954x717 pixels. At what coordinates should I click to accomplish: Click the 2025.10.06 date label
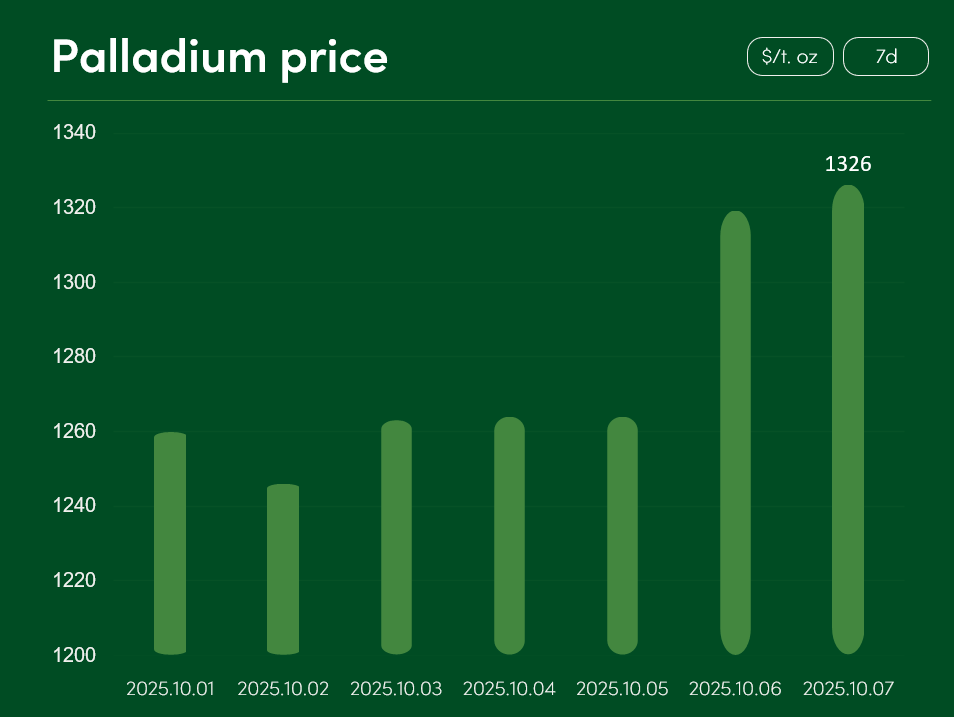click(735, 689)
